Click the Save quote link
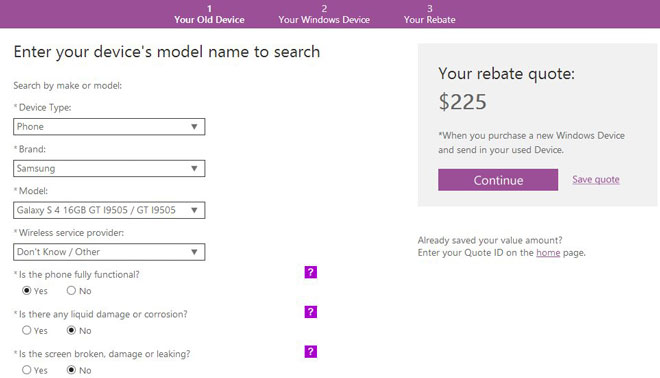This screenshot has height=378, width=660. tap(596, 179)
